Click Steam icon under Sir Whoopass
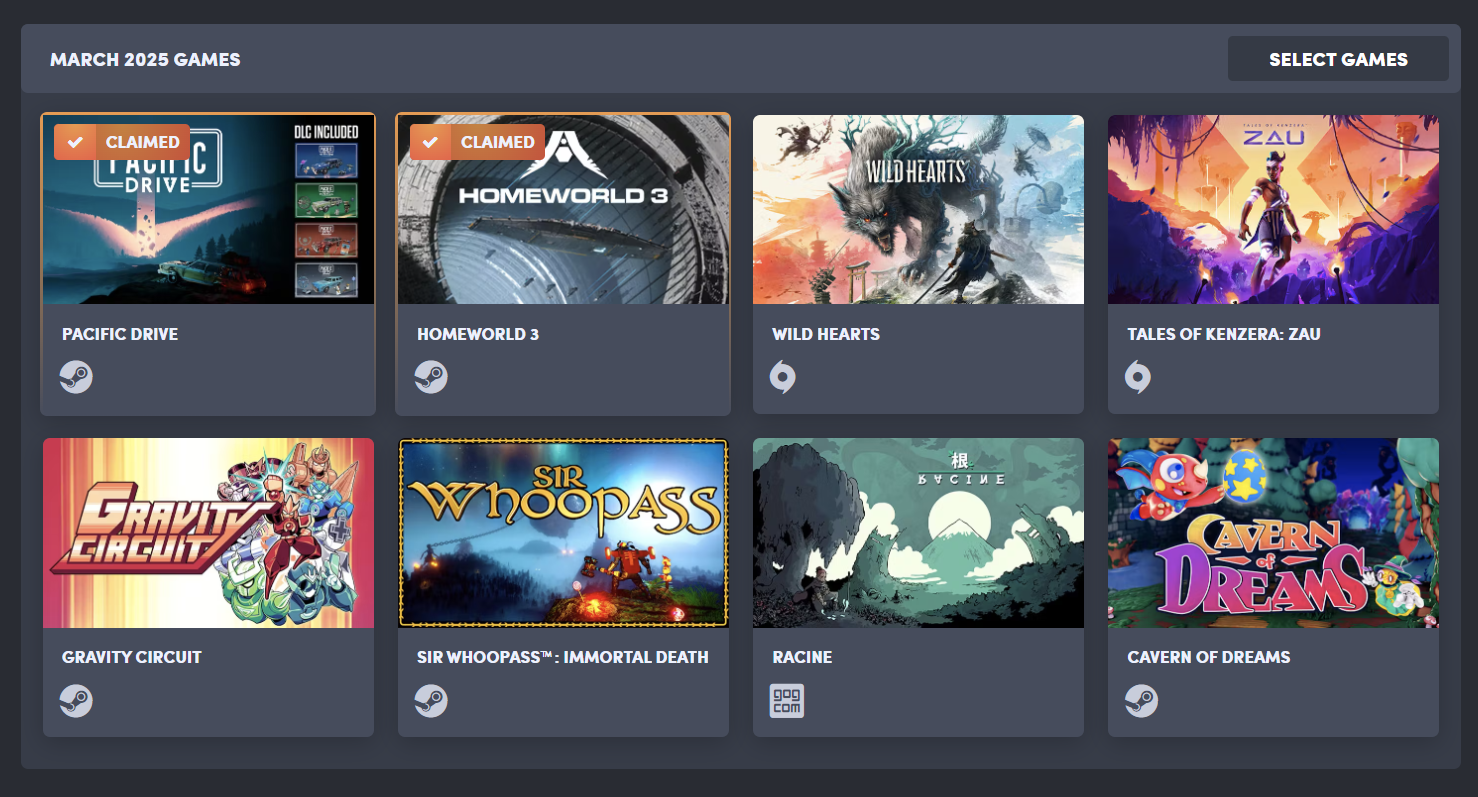 click(x=431, y=700)
